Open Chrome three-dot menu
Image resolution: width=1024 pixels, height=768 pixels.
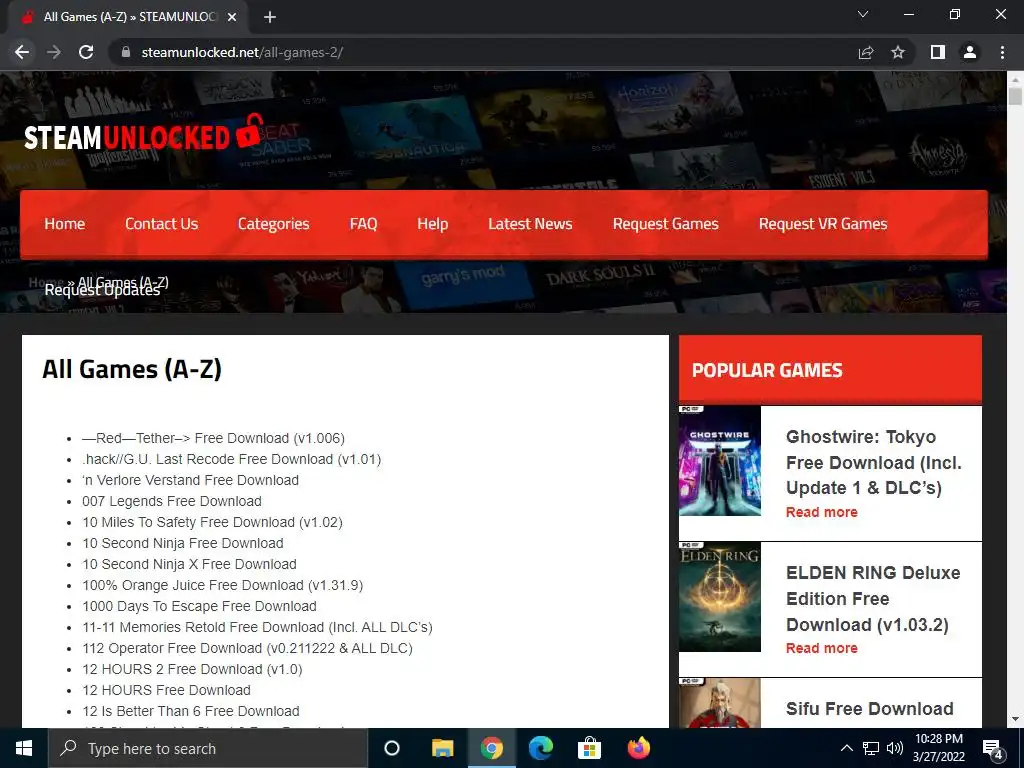(1002, 52)
